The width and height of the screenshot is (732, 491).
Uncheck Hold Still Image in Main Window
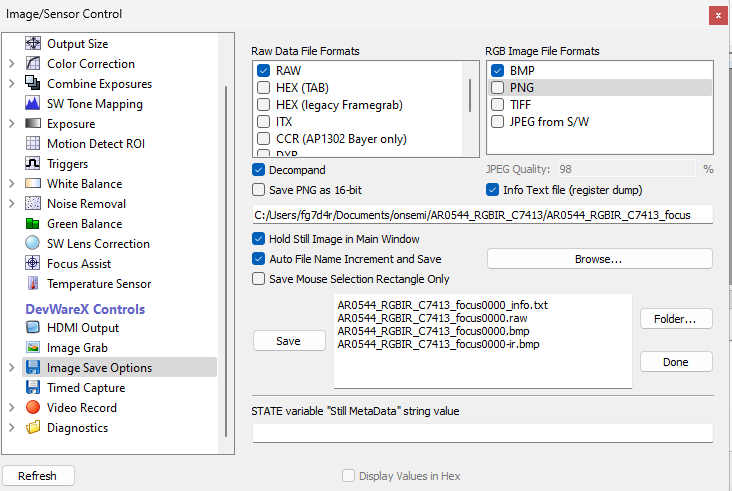259,239
